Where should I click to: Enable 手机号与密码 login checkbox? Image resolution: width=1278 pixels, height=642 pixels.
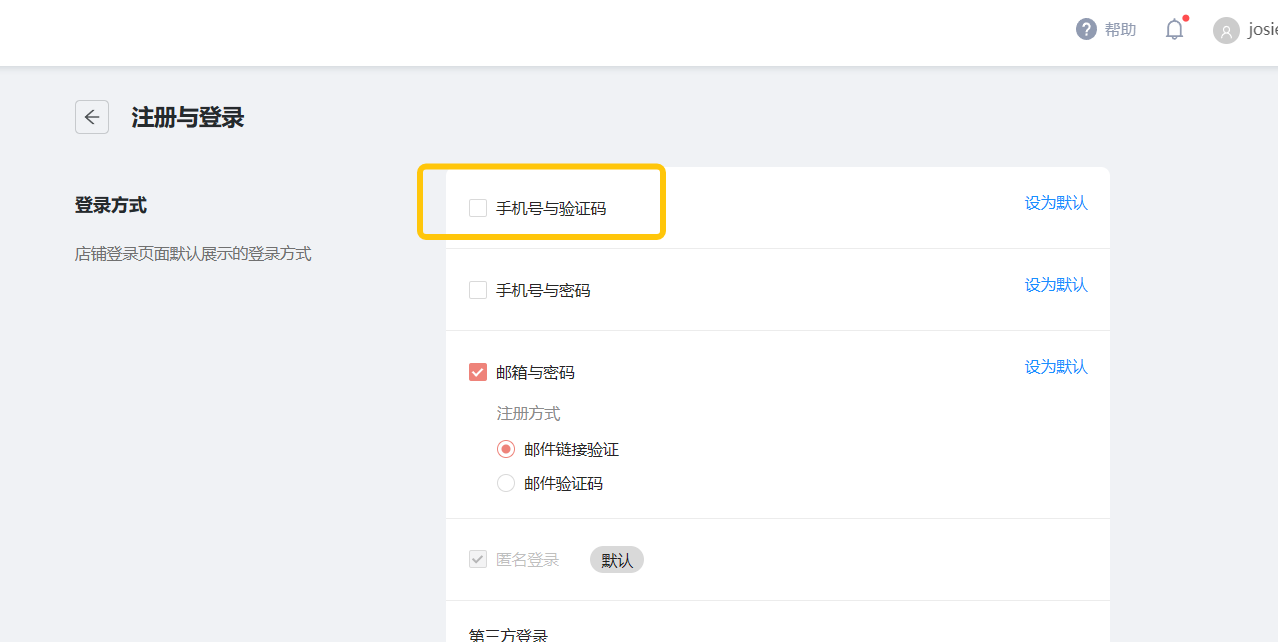(478, 290)
